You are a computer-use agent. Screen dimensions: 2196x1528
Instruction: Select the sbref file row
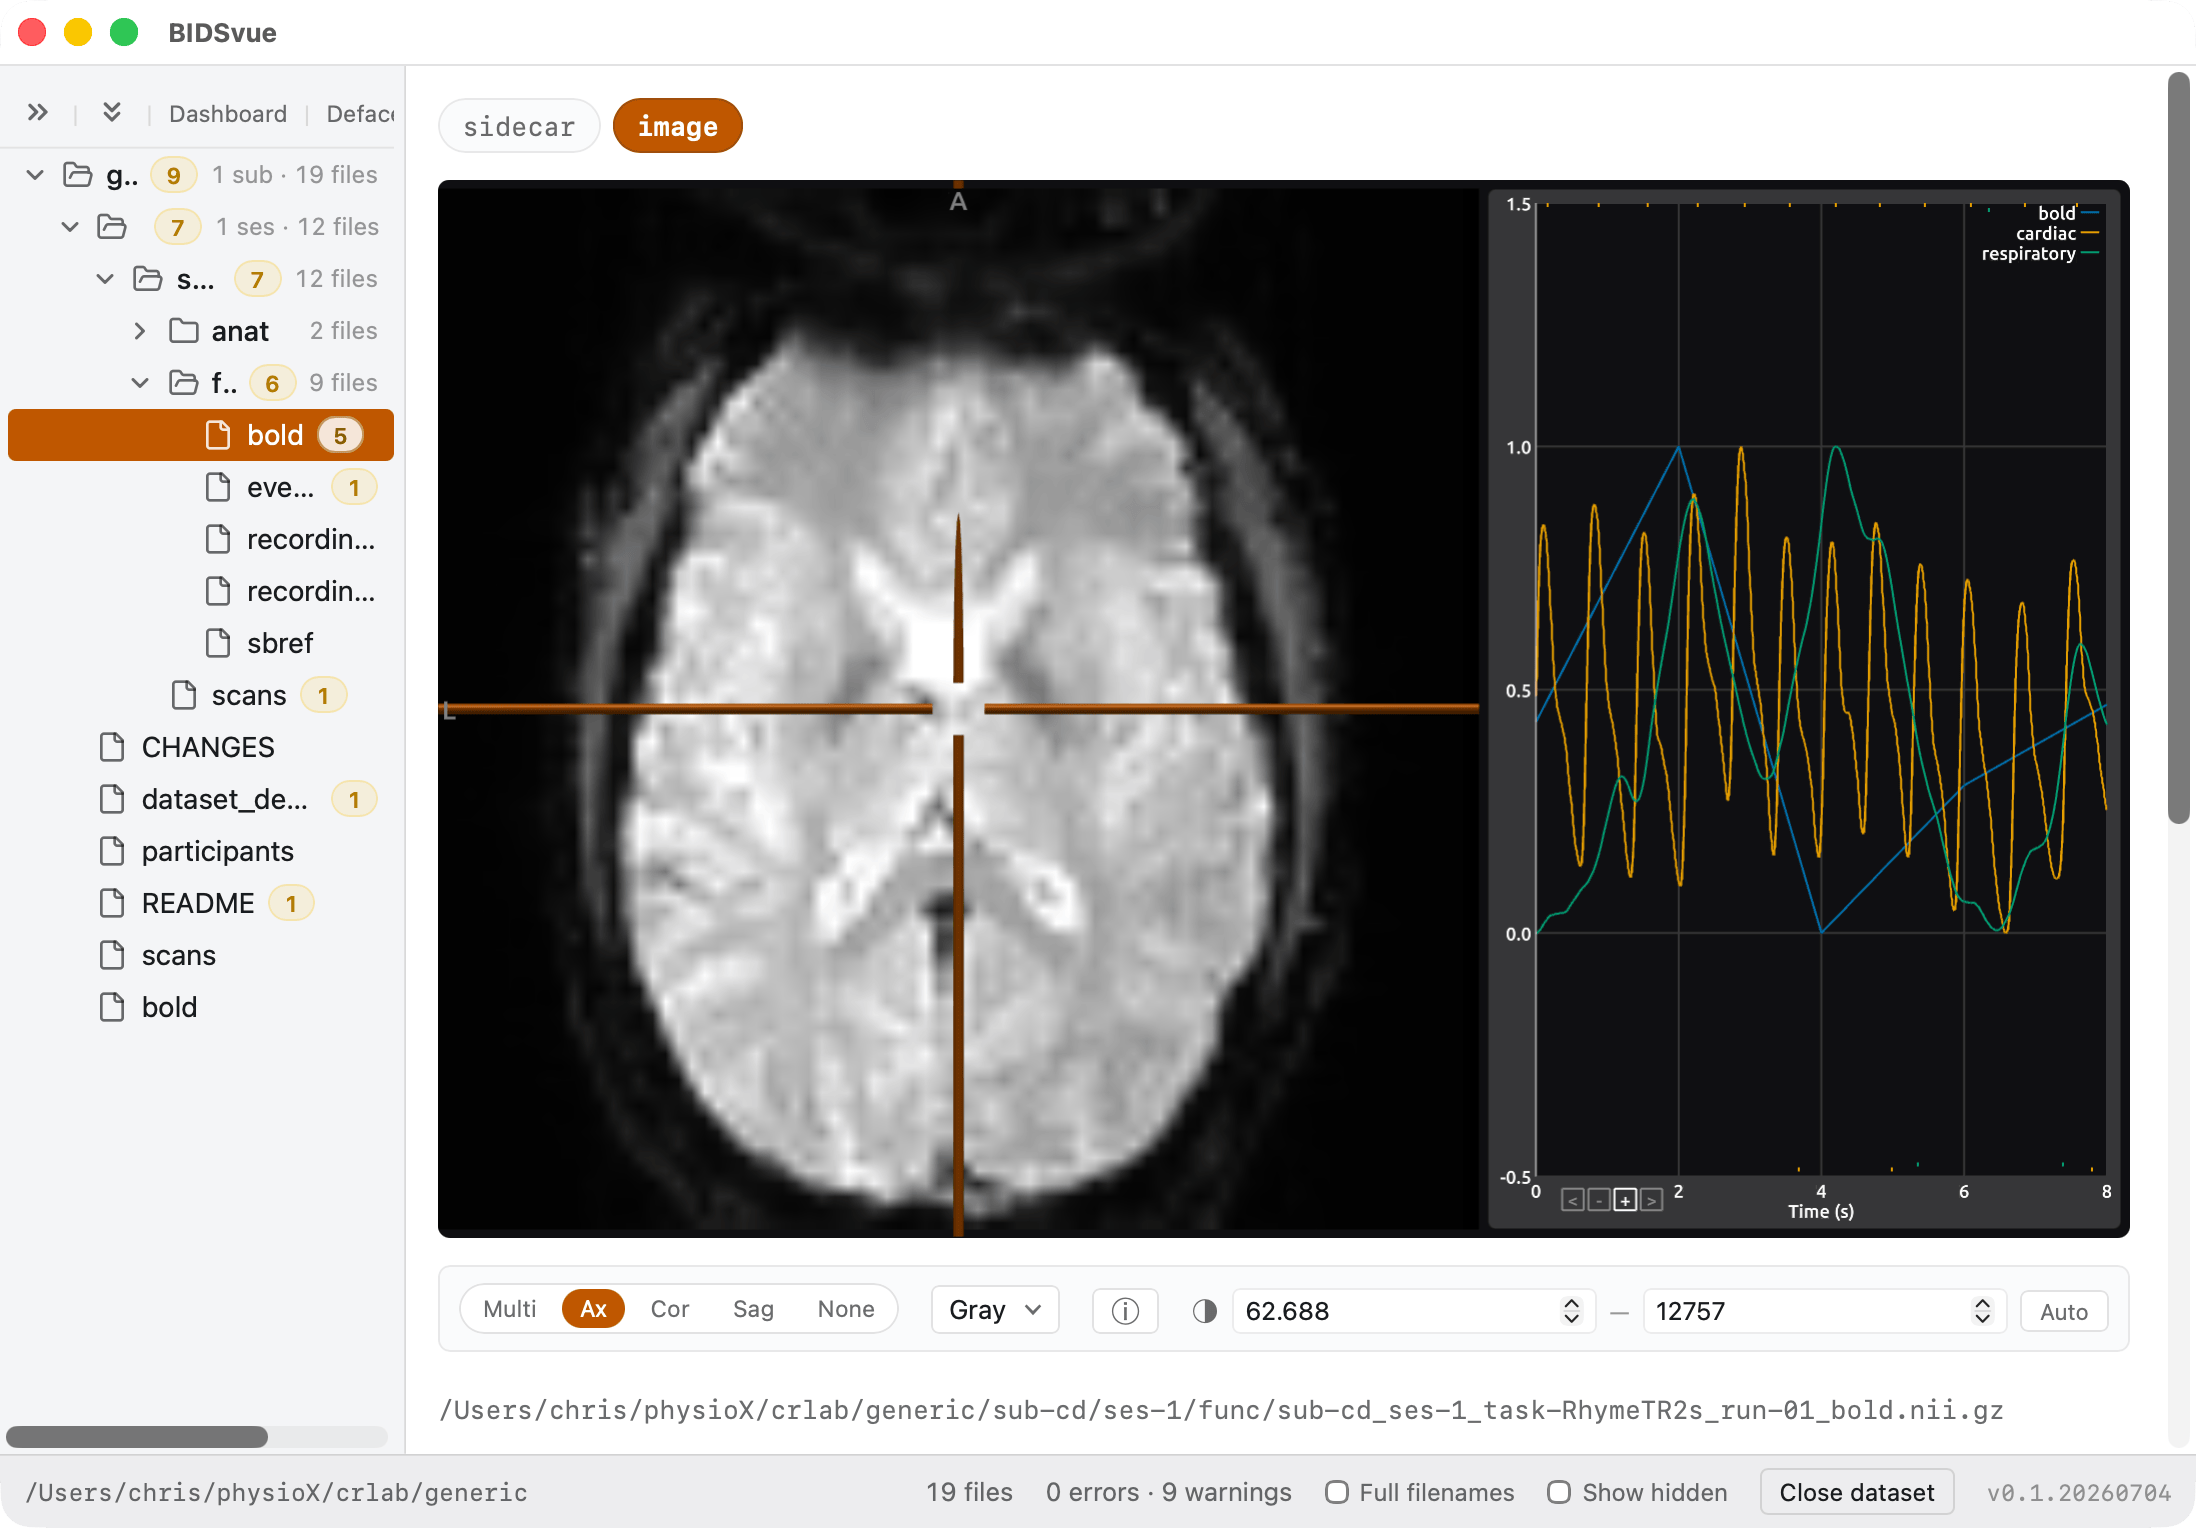coord(201,643)
